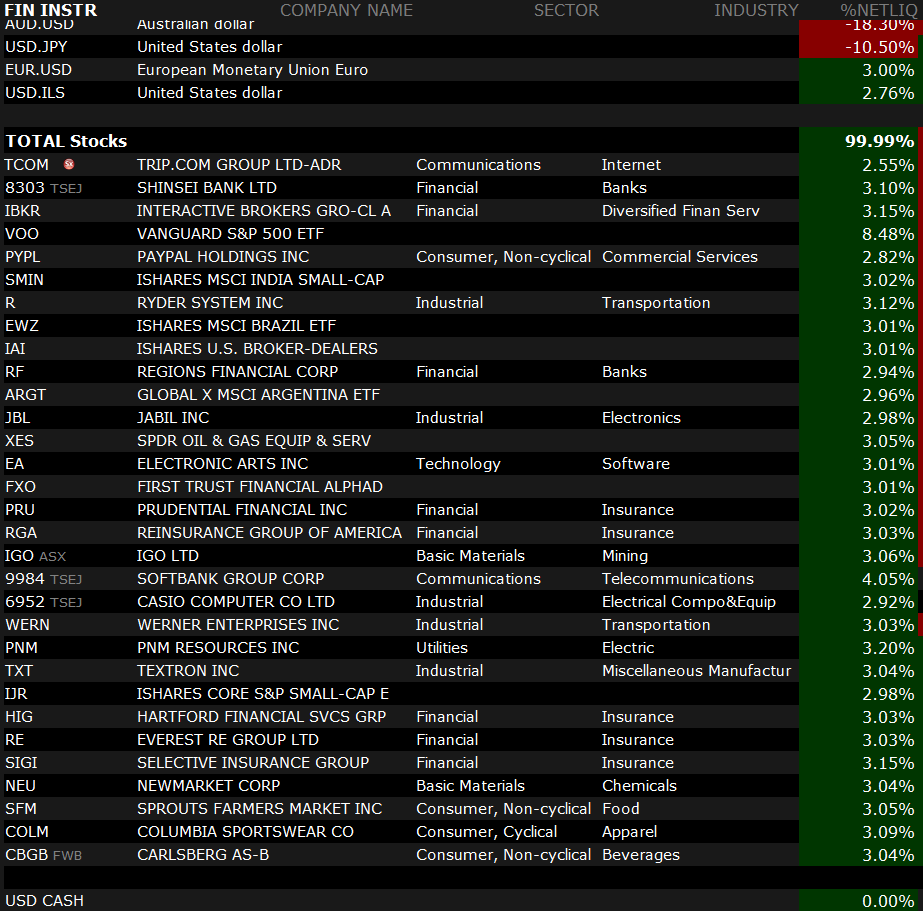Screen dimensions: 923x911
Task: Select FIRST TRUST FINANCIAL ALPHAD
Action: [260, 486]
